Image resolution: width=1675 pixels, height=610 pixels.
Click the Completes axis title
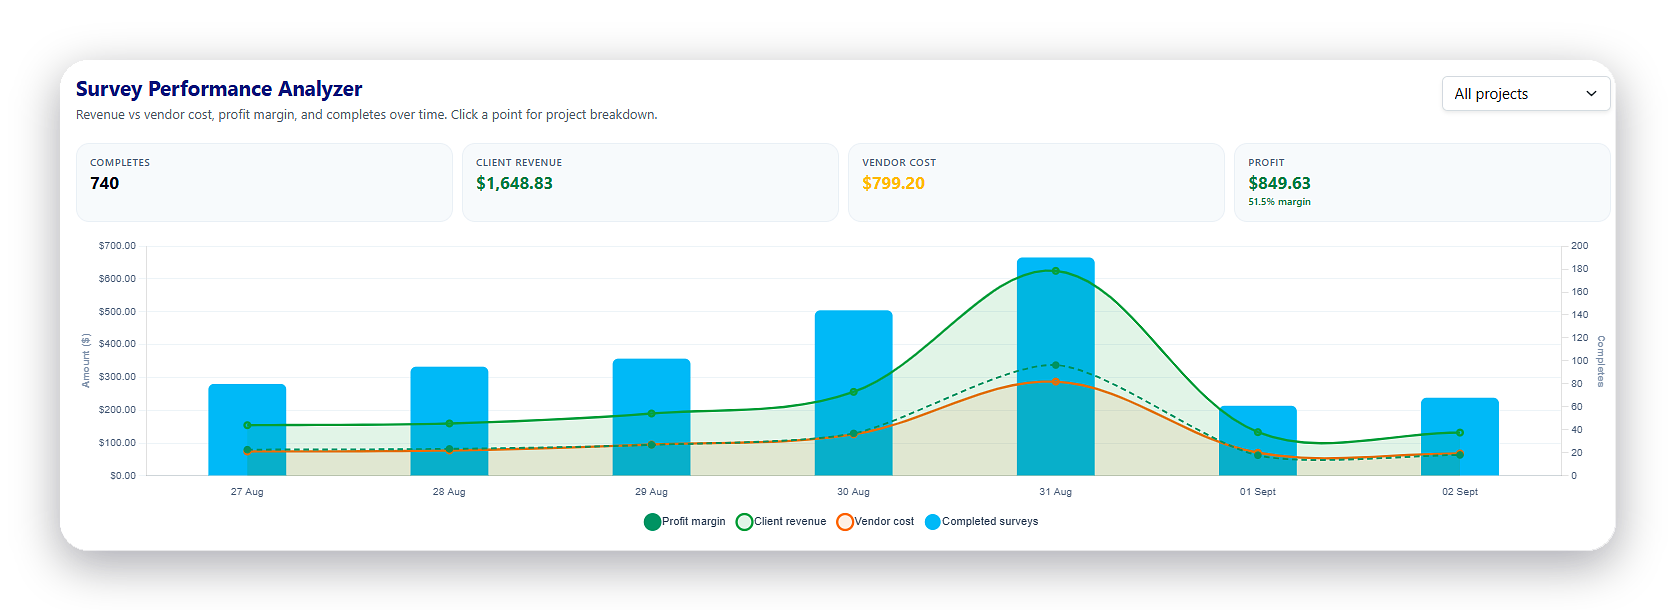pyautogui.click(x=1600, y=361)
